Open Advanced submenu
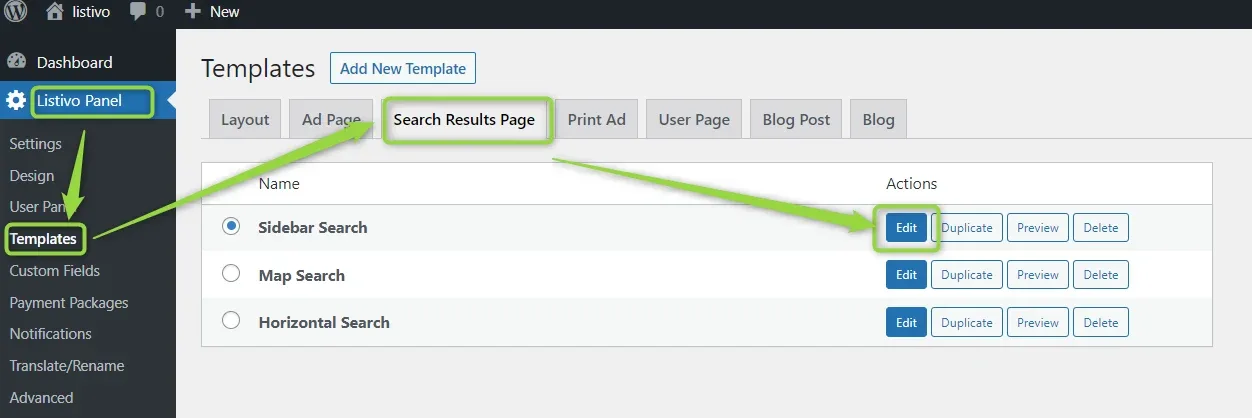1252x418 pixels. coord(41,398)
